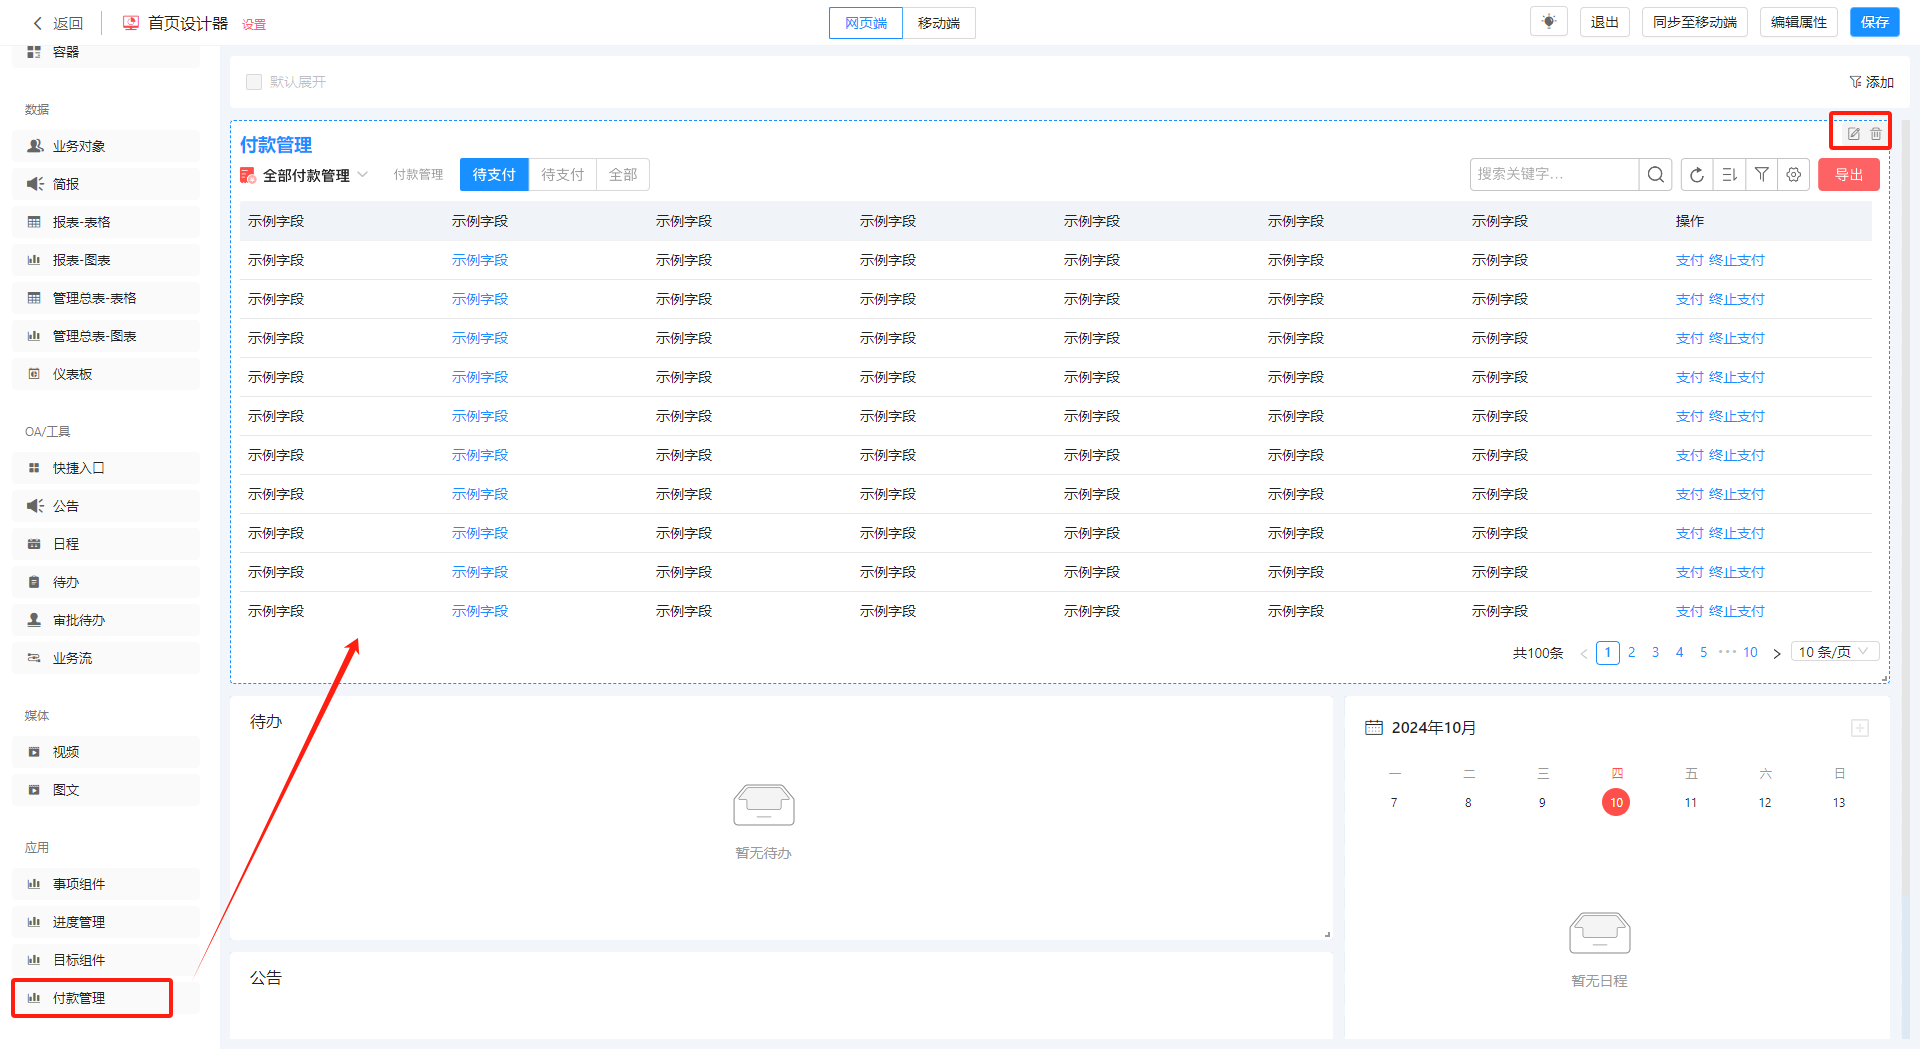Screen dimensions: 1920x1049
Task: Switch to 移动端 view
Action: [x=938, y=23]
